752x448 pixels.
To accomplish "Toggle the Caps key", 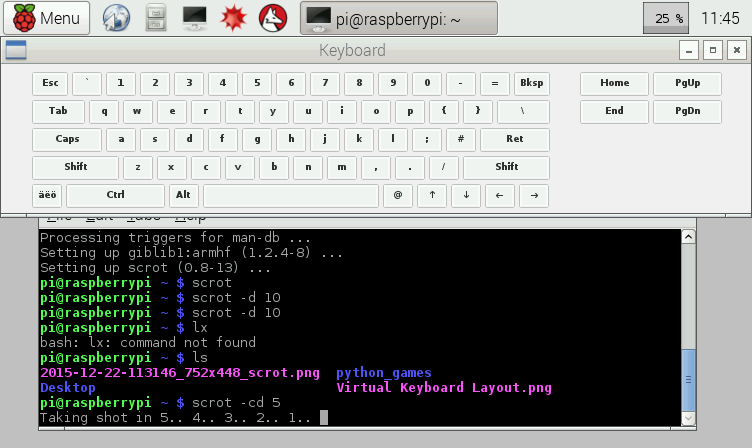I will (x=67, y=140).
